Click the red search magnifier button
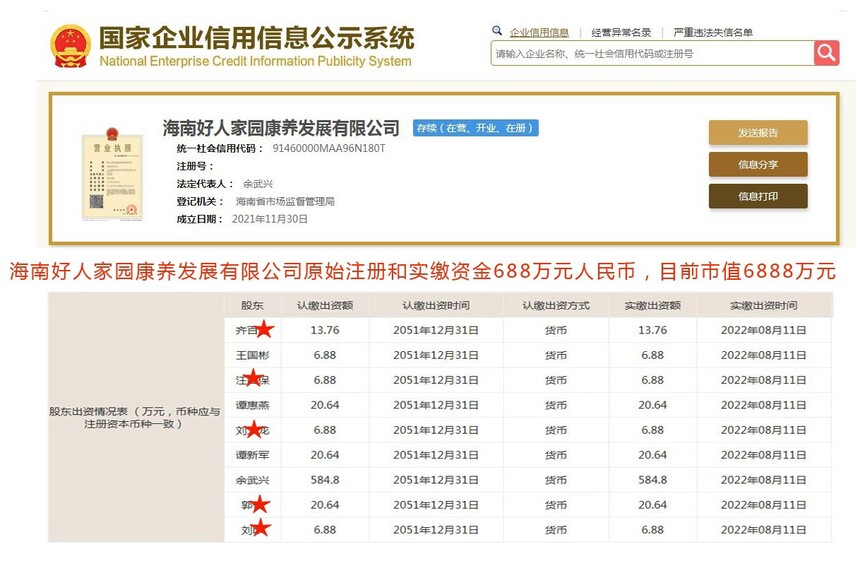Viewport: 860px width, 578px height. pos(827,53)
